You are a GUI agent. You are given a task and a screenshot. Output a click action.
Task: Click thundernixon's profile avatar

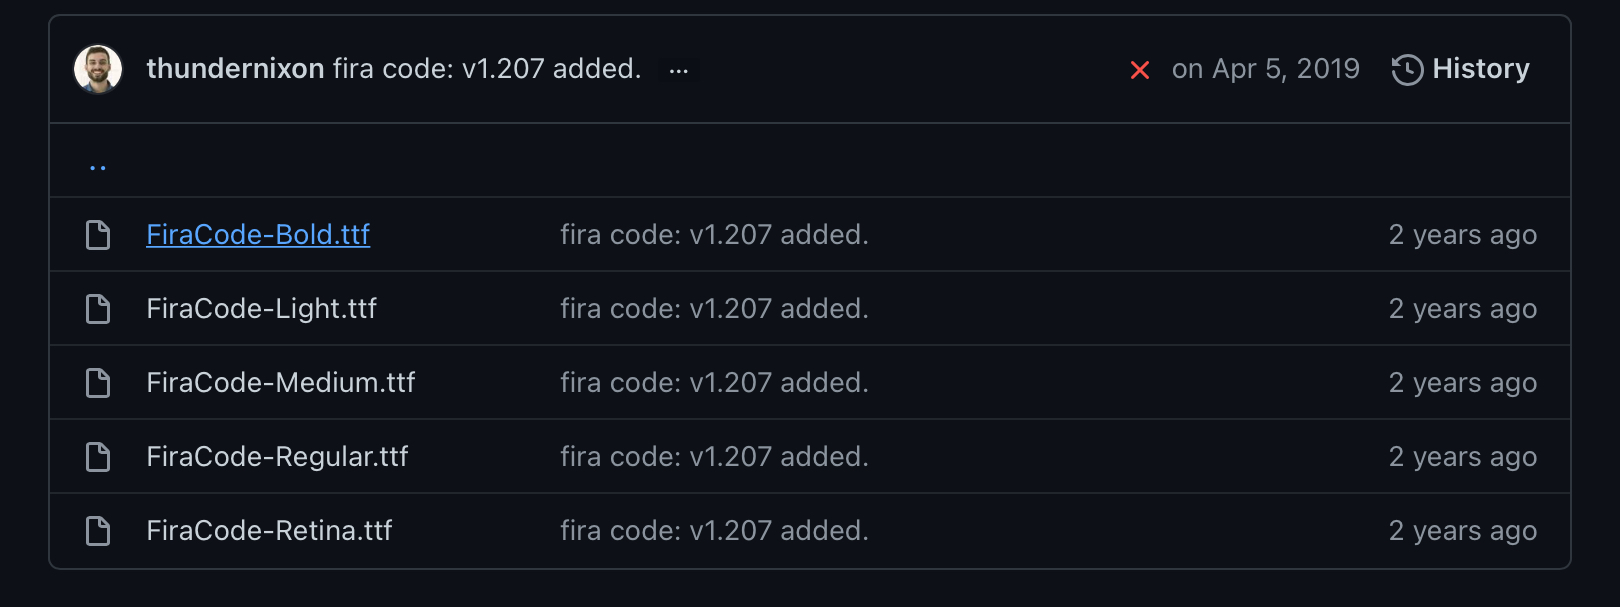96,69
